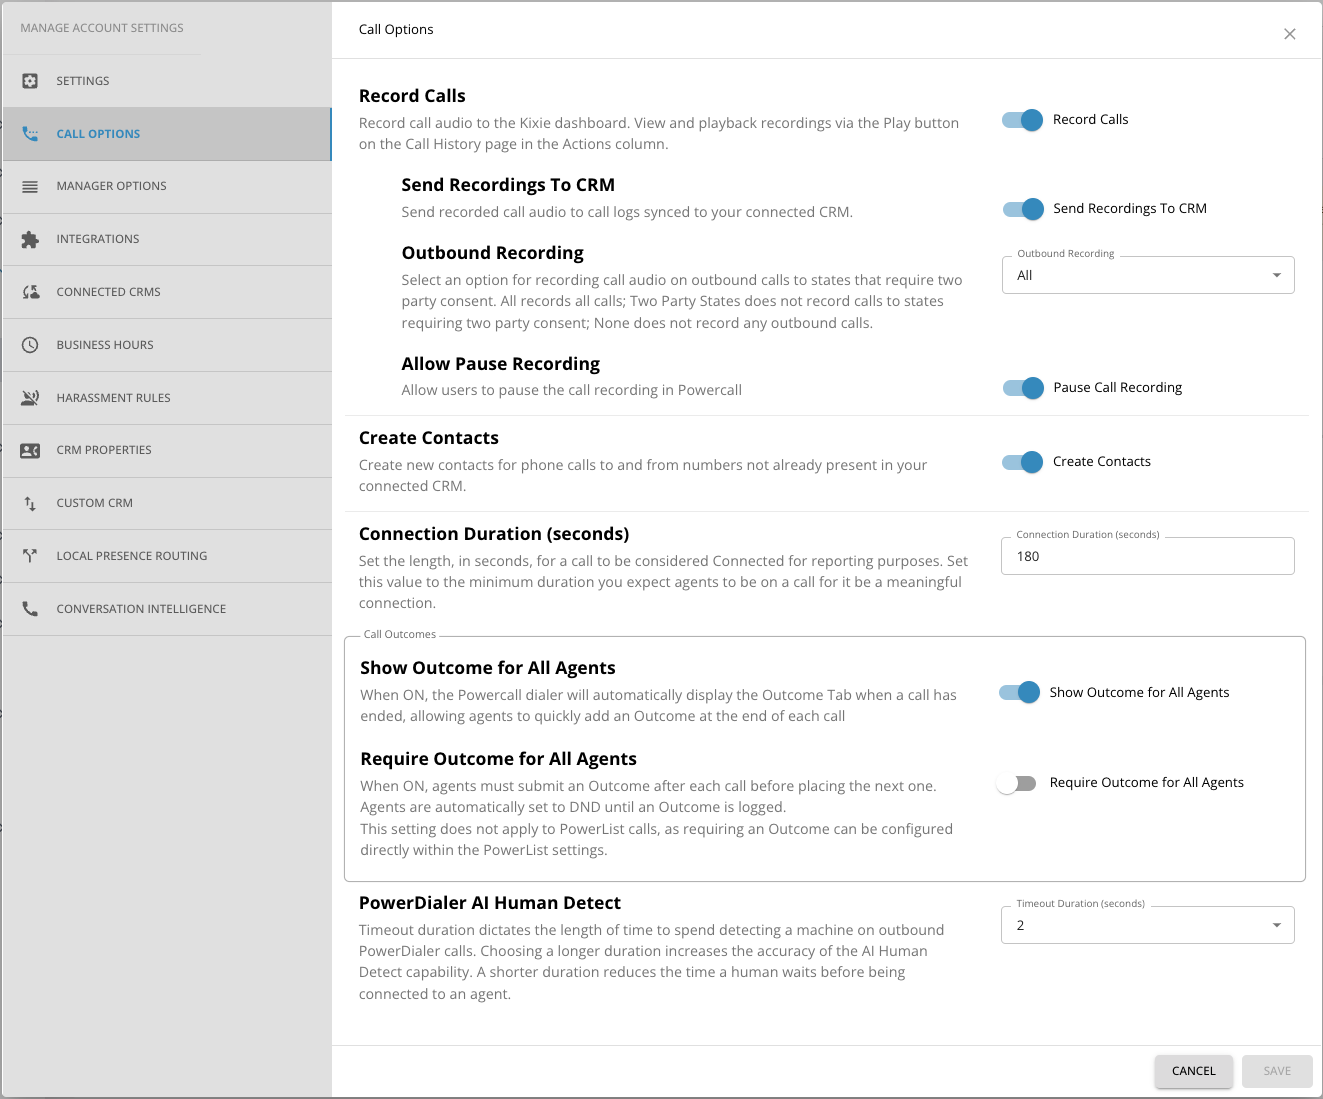Go to BUSINESS HOURS section

(167, 345)
